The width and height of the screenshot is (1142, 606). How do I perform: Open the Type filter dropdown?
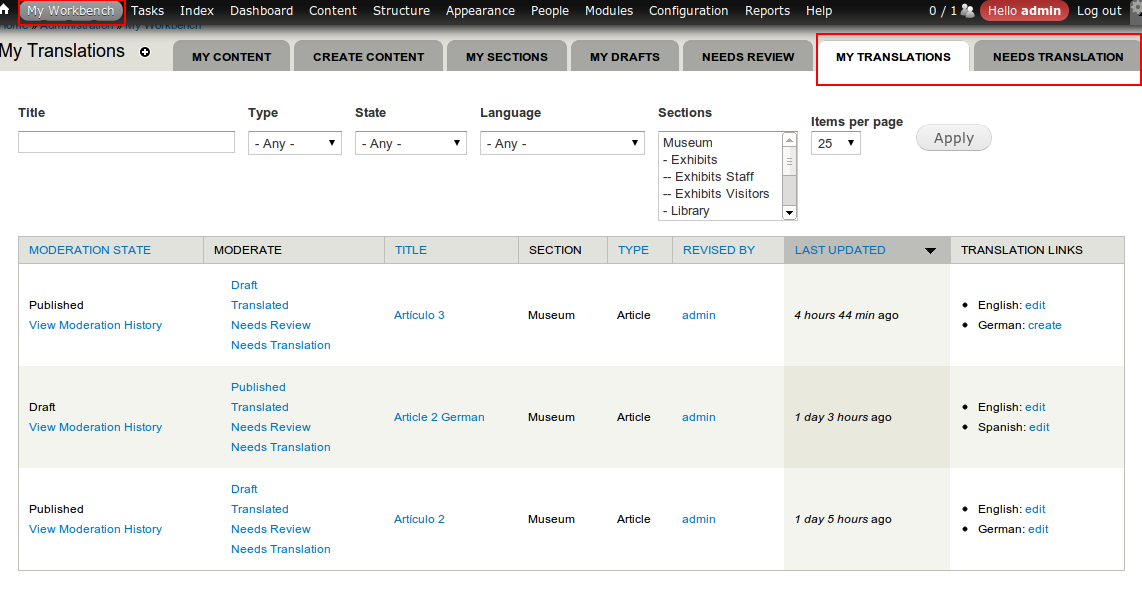point(294,143)
